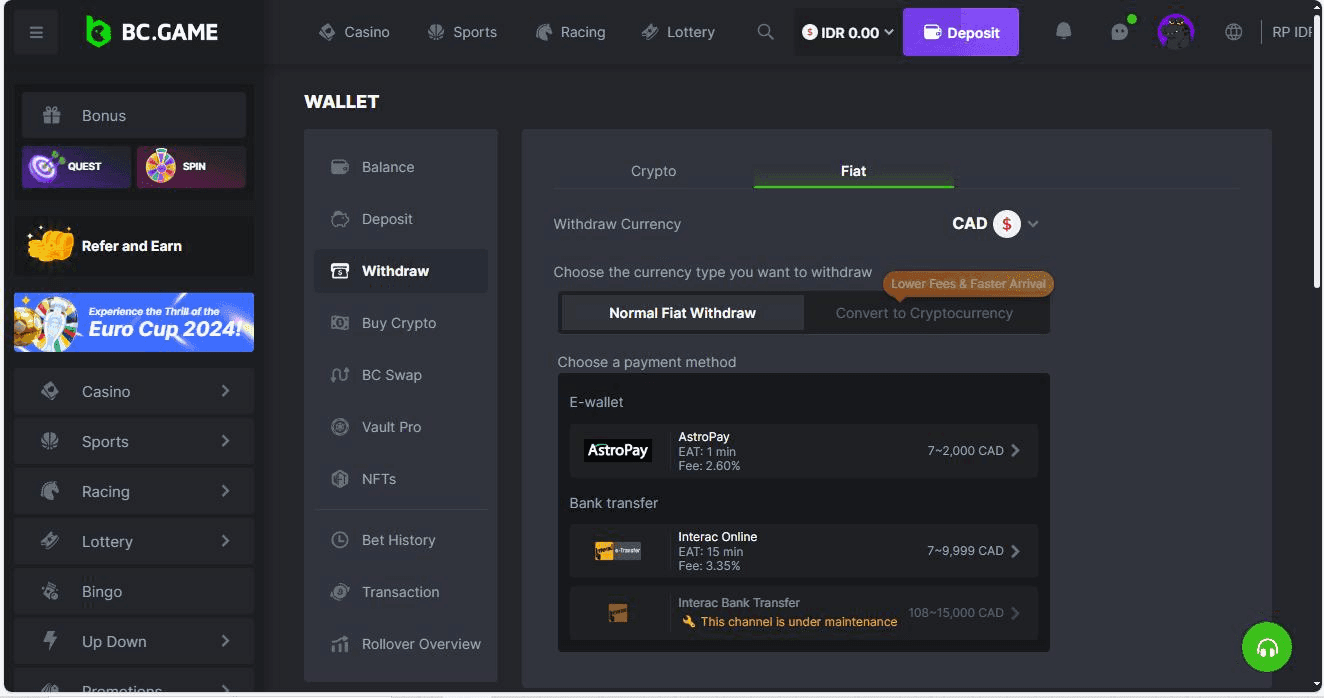1324x698 pixels.
Task: Click the globe language icon
Action: point(1234,32)
